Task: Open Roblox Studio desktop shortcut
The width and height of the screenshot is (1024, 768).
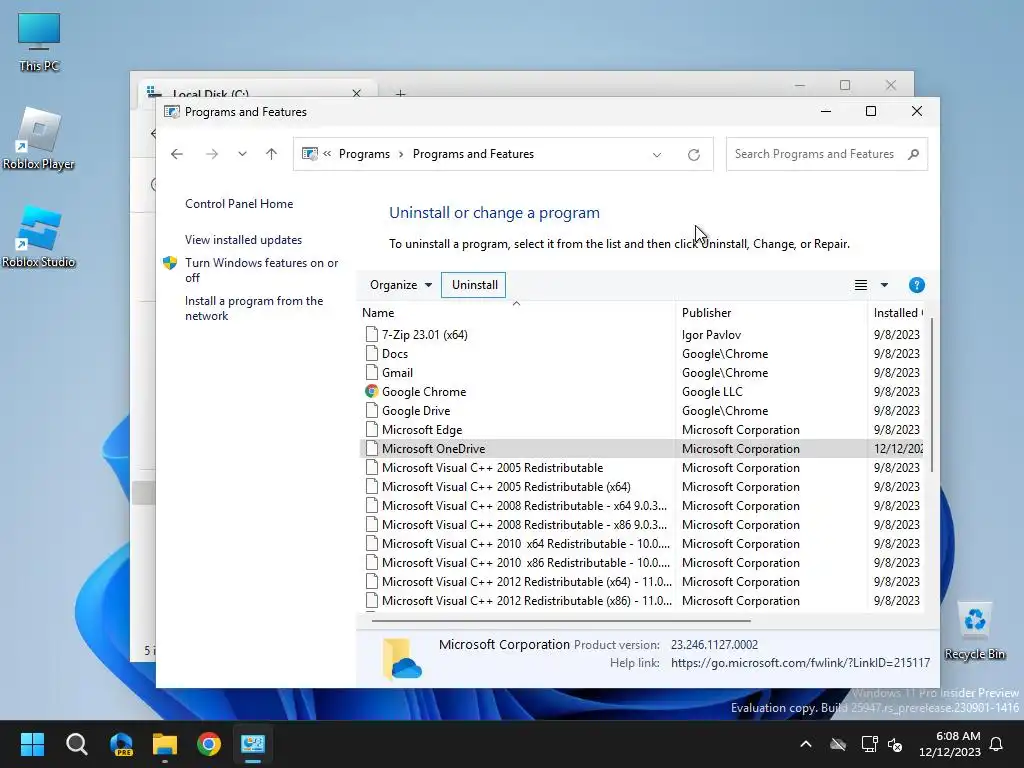Action: (39, 236)
